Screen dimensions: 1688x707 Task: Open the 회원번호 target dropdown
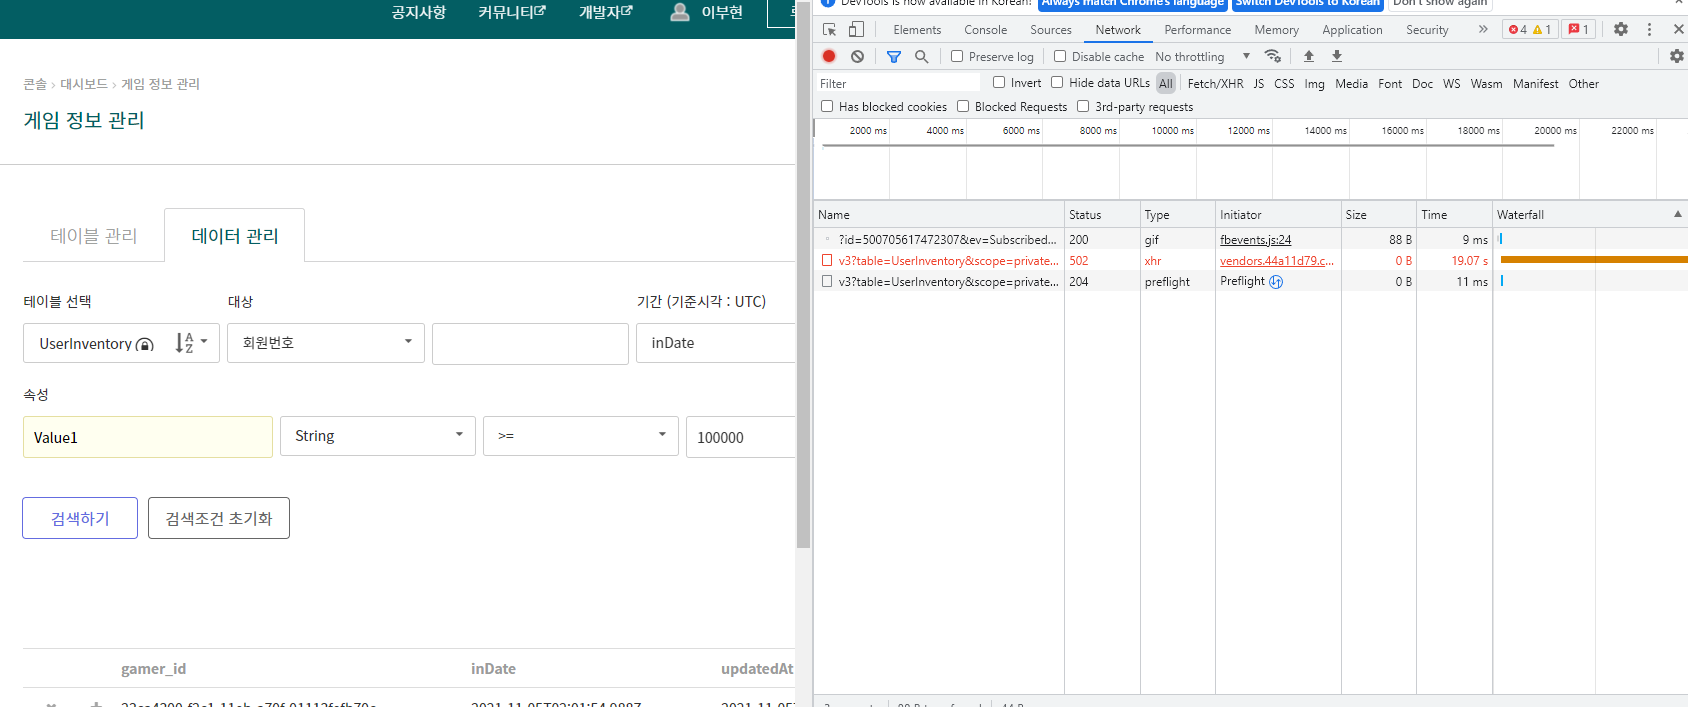(x=326, y=343)
